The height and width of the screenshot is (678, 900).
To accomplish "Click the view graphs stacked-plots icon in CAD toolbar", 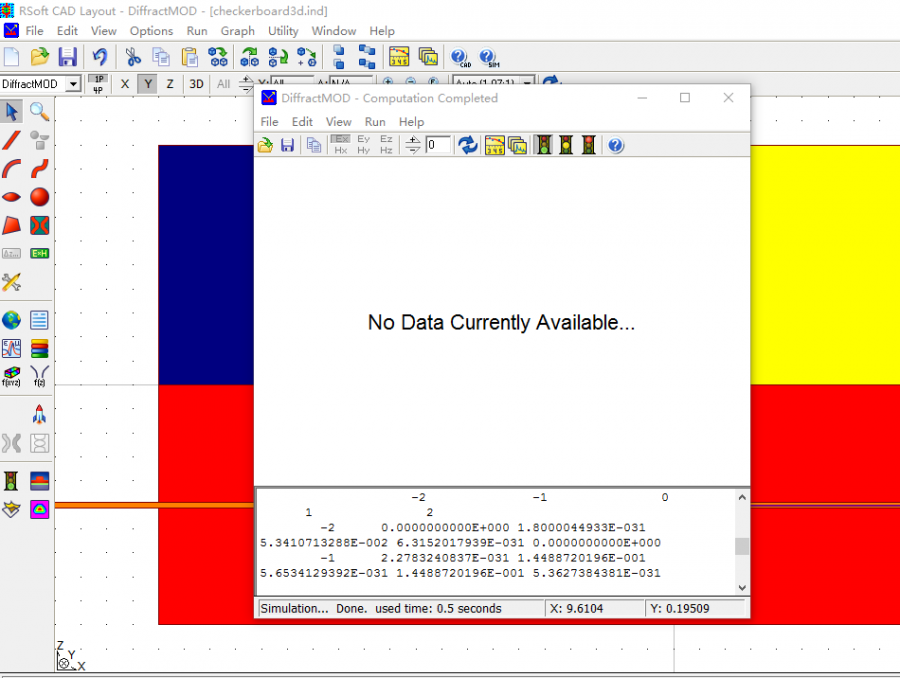I will (x=428, y=57).
